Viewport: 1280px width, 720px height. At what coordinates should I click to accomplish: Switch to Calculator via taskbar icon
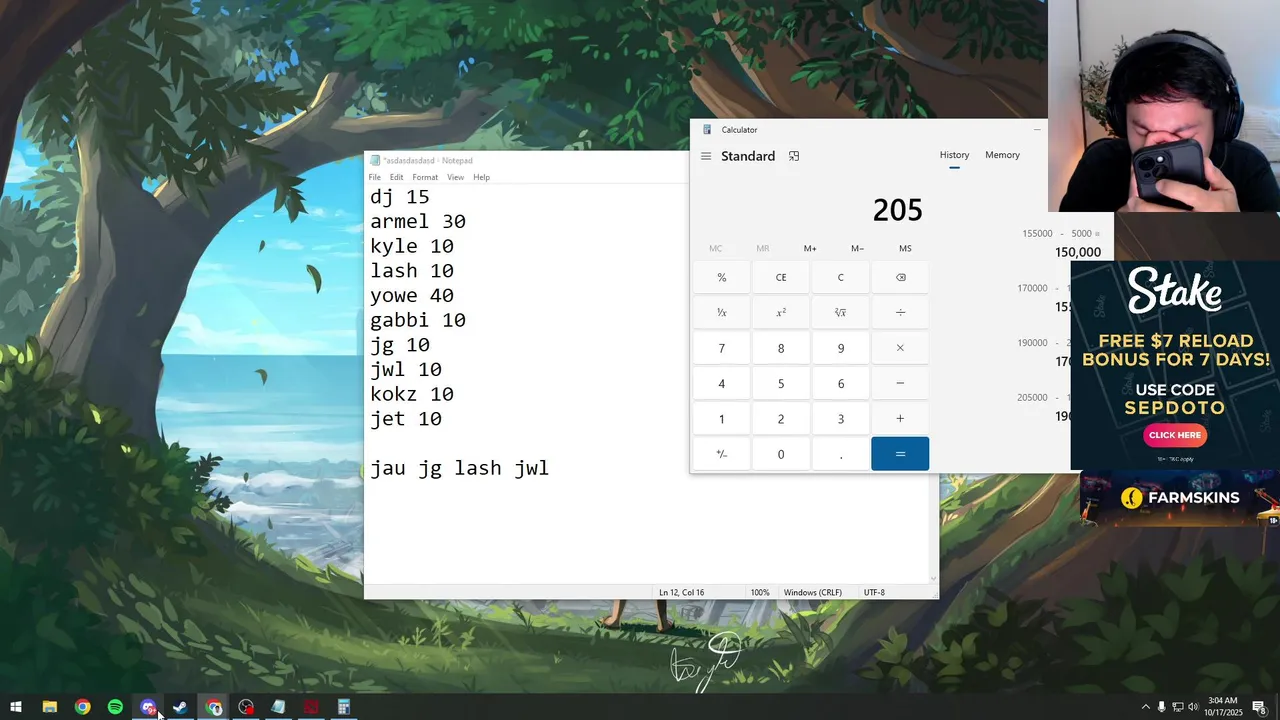click(x=344, y=707)
